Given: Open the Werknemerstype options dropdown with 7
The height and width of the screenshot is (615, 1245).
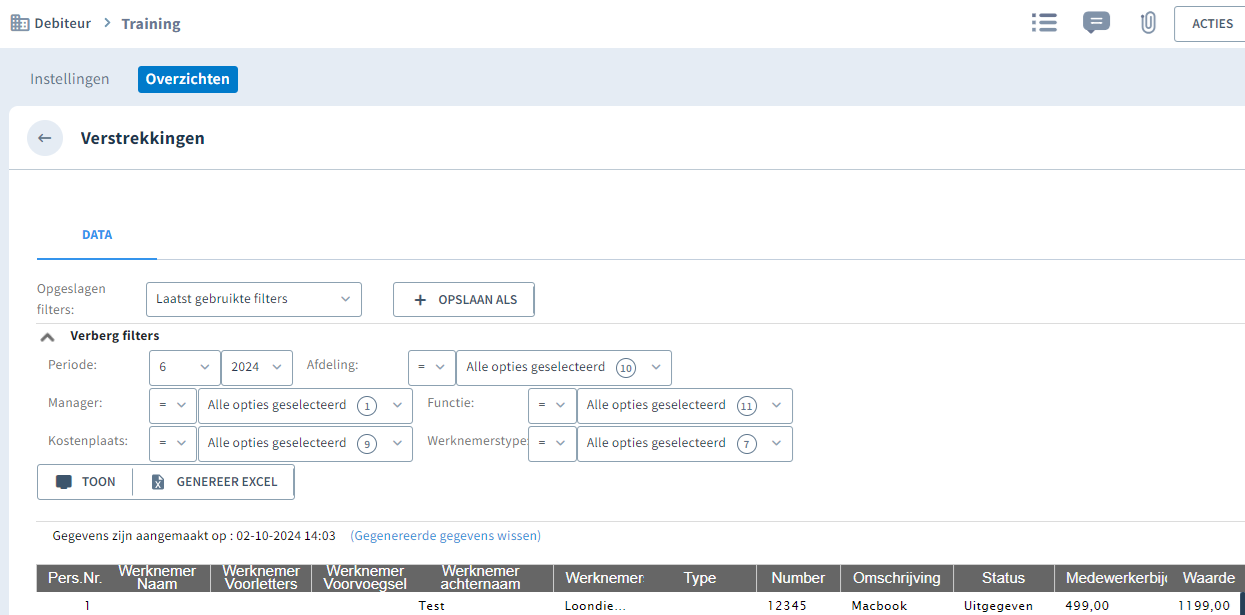Looking at the screenshot, I should 685,443.
